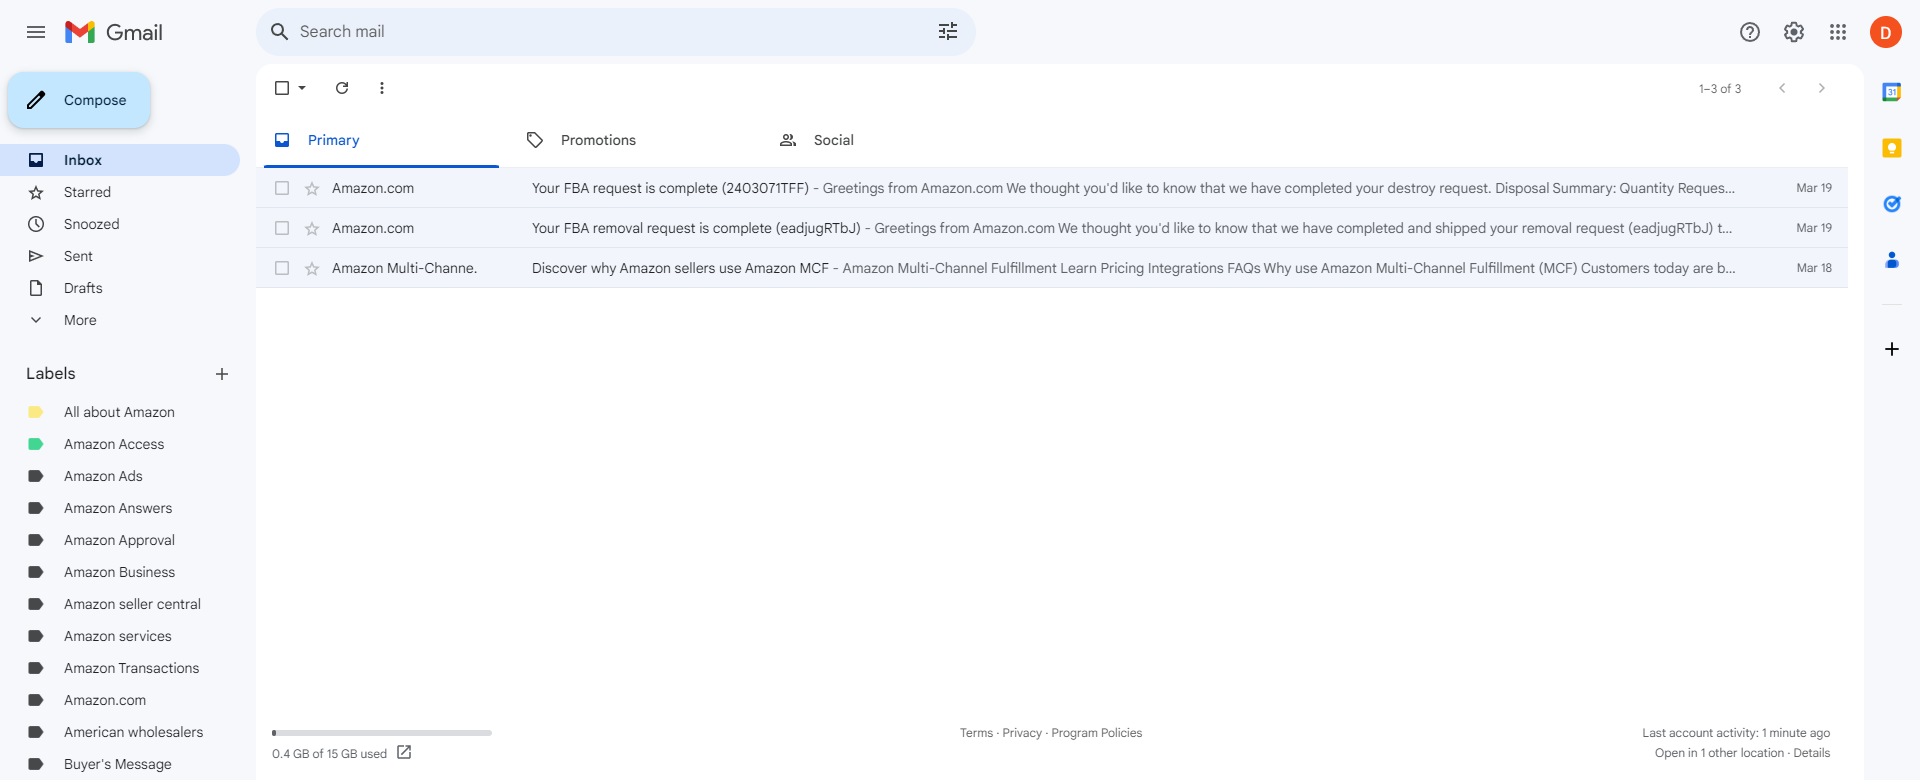This screenshot has width=1920, height=780.
Task: Open the Amazon Approval label
Action: 120,540
